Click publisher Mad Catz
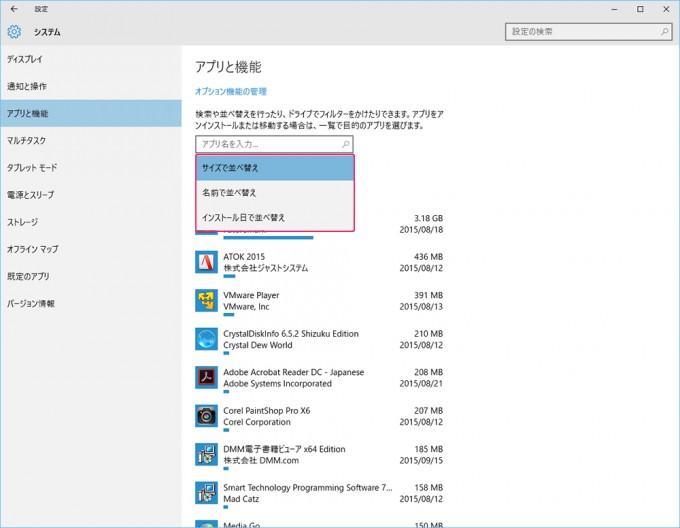Viewport: 680px width, 528px height. (241, 499)
